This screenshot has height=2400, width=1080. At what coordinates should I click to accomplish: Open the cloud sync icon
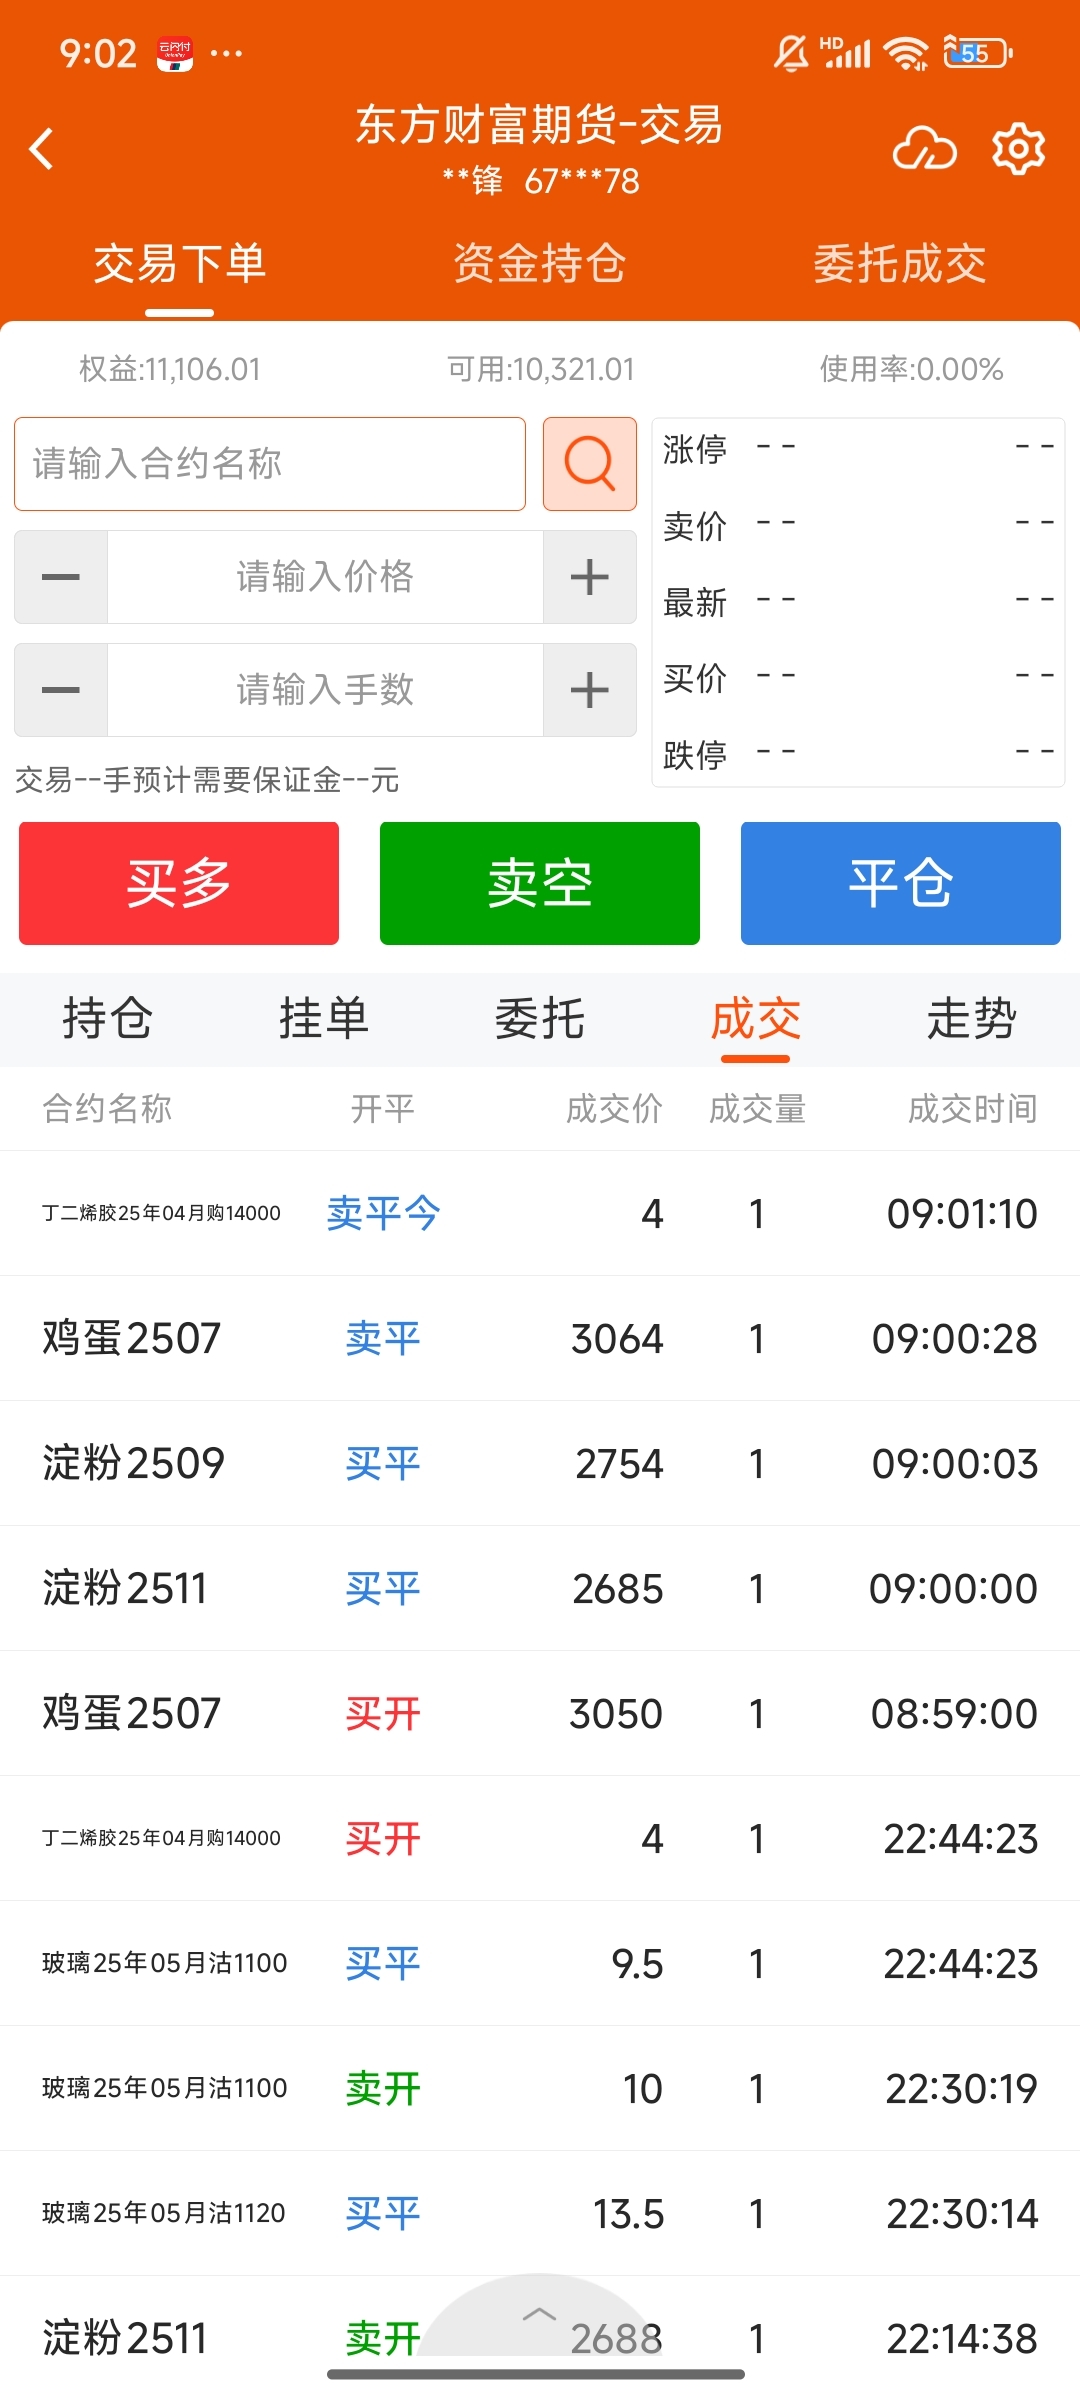(x=924, y=149)
